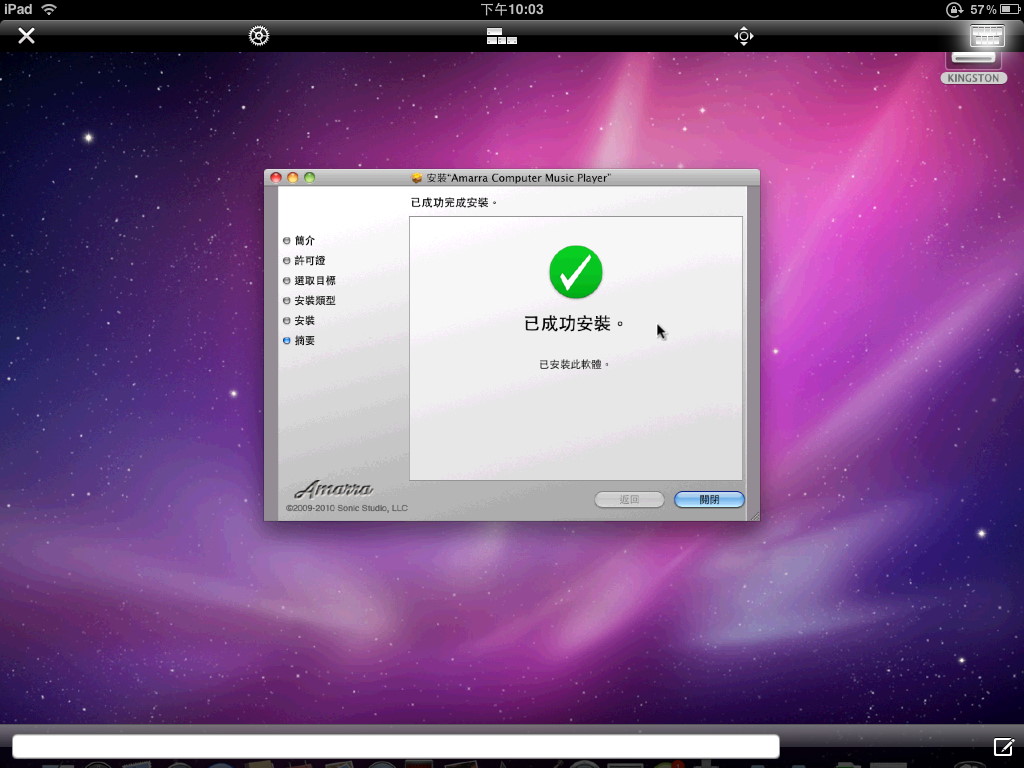1024x768 pixels.
Task: Click the ©2009-2010 Sonic Studio, LLC text
Action: click(347, 508)
